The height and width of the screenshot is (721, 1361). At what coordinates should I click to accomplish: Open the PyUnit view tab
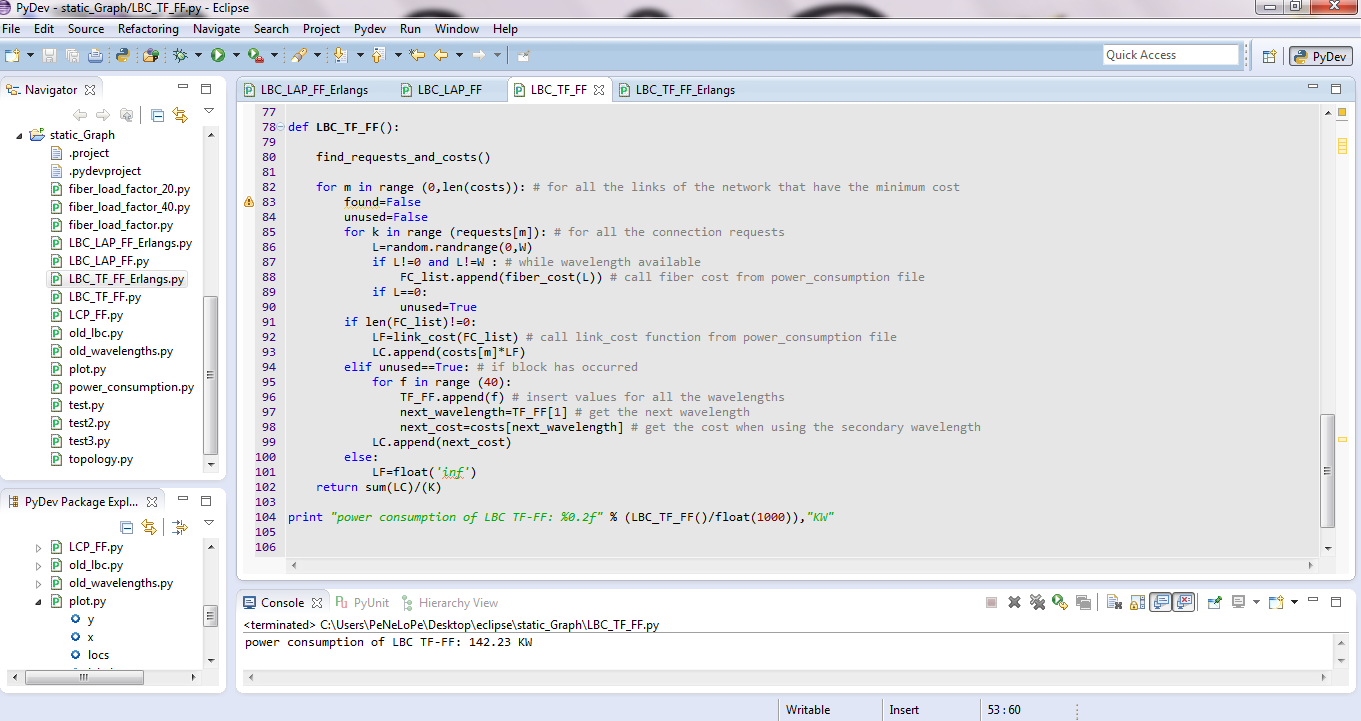coord(362,603)
